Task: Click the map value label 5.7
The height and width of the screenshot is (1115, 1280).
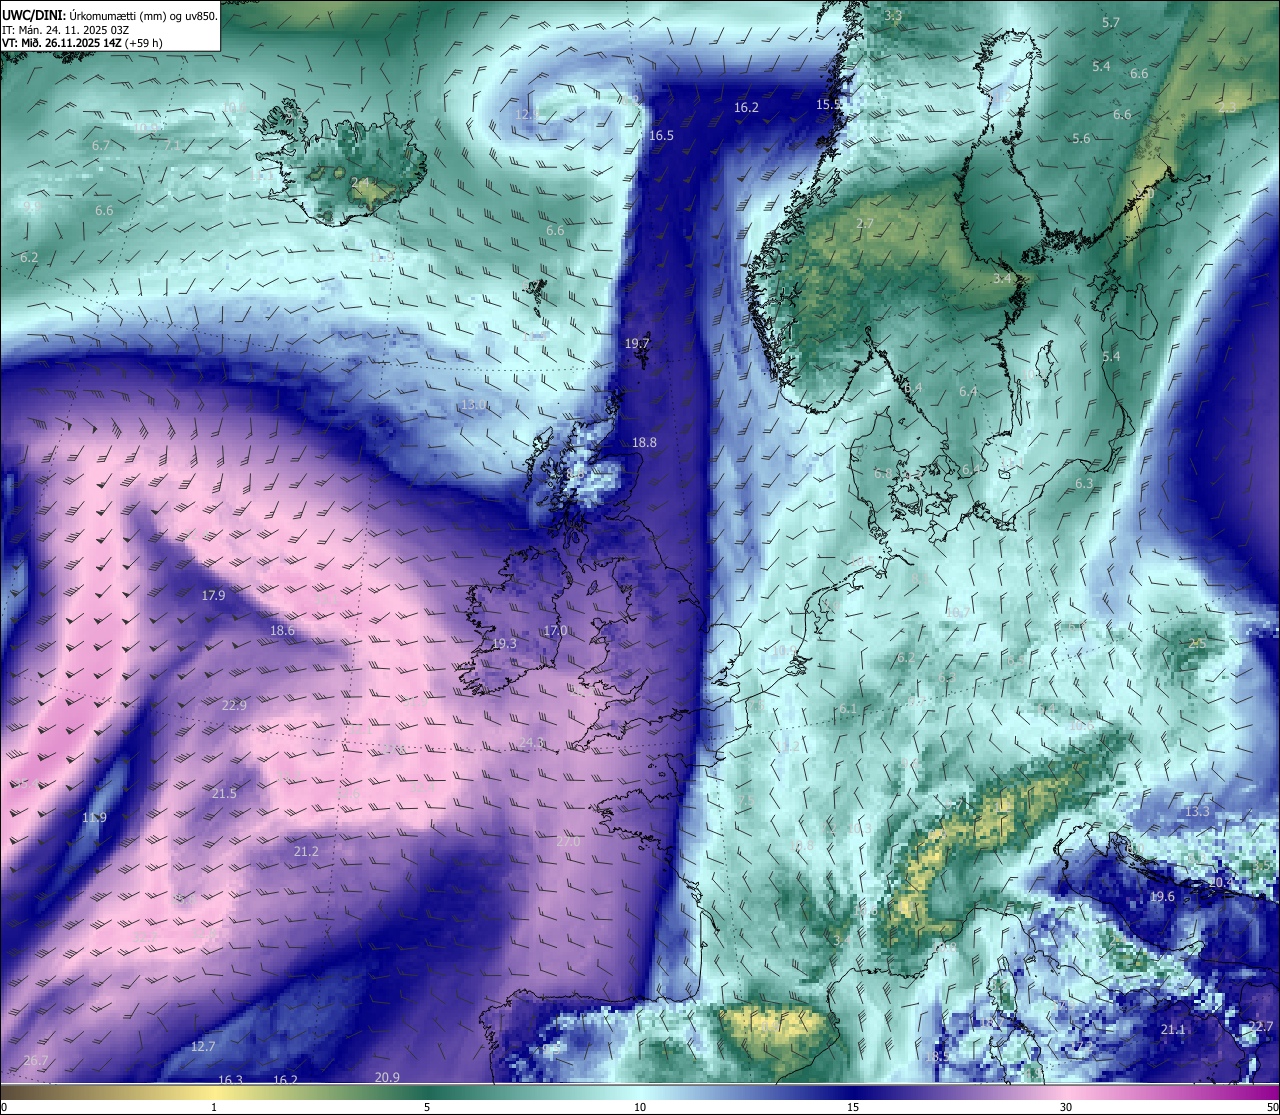Action: point(1111,23)
